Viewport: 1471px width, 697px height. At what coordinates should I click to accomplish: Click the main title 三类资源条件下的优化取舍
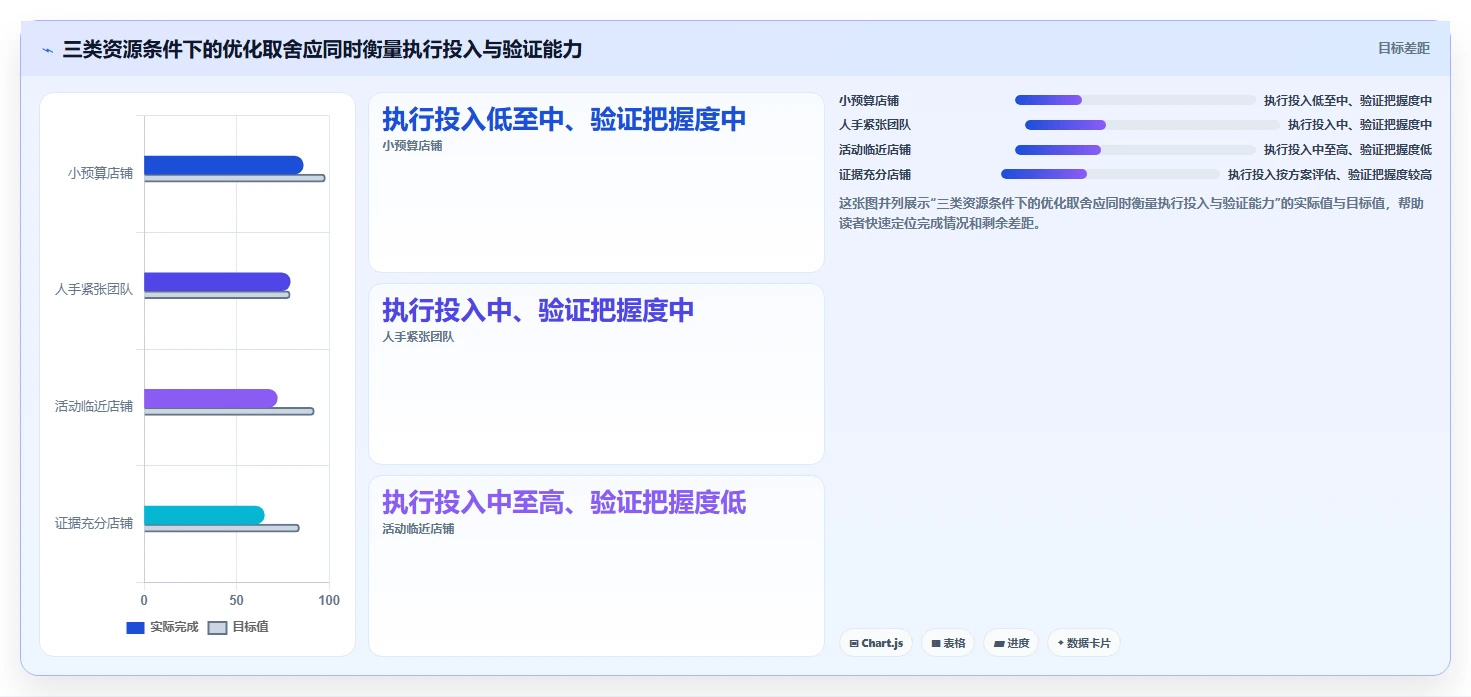point(322,49)
